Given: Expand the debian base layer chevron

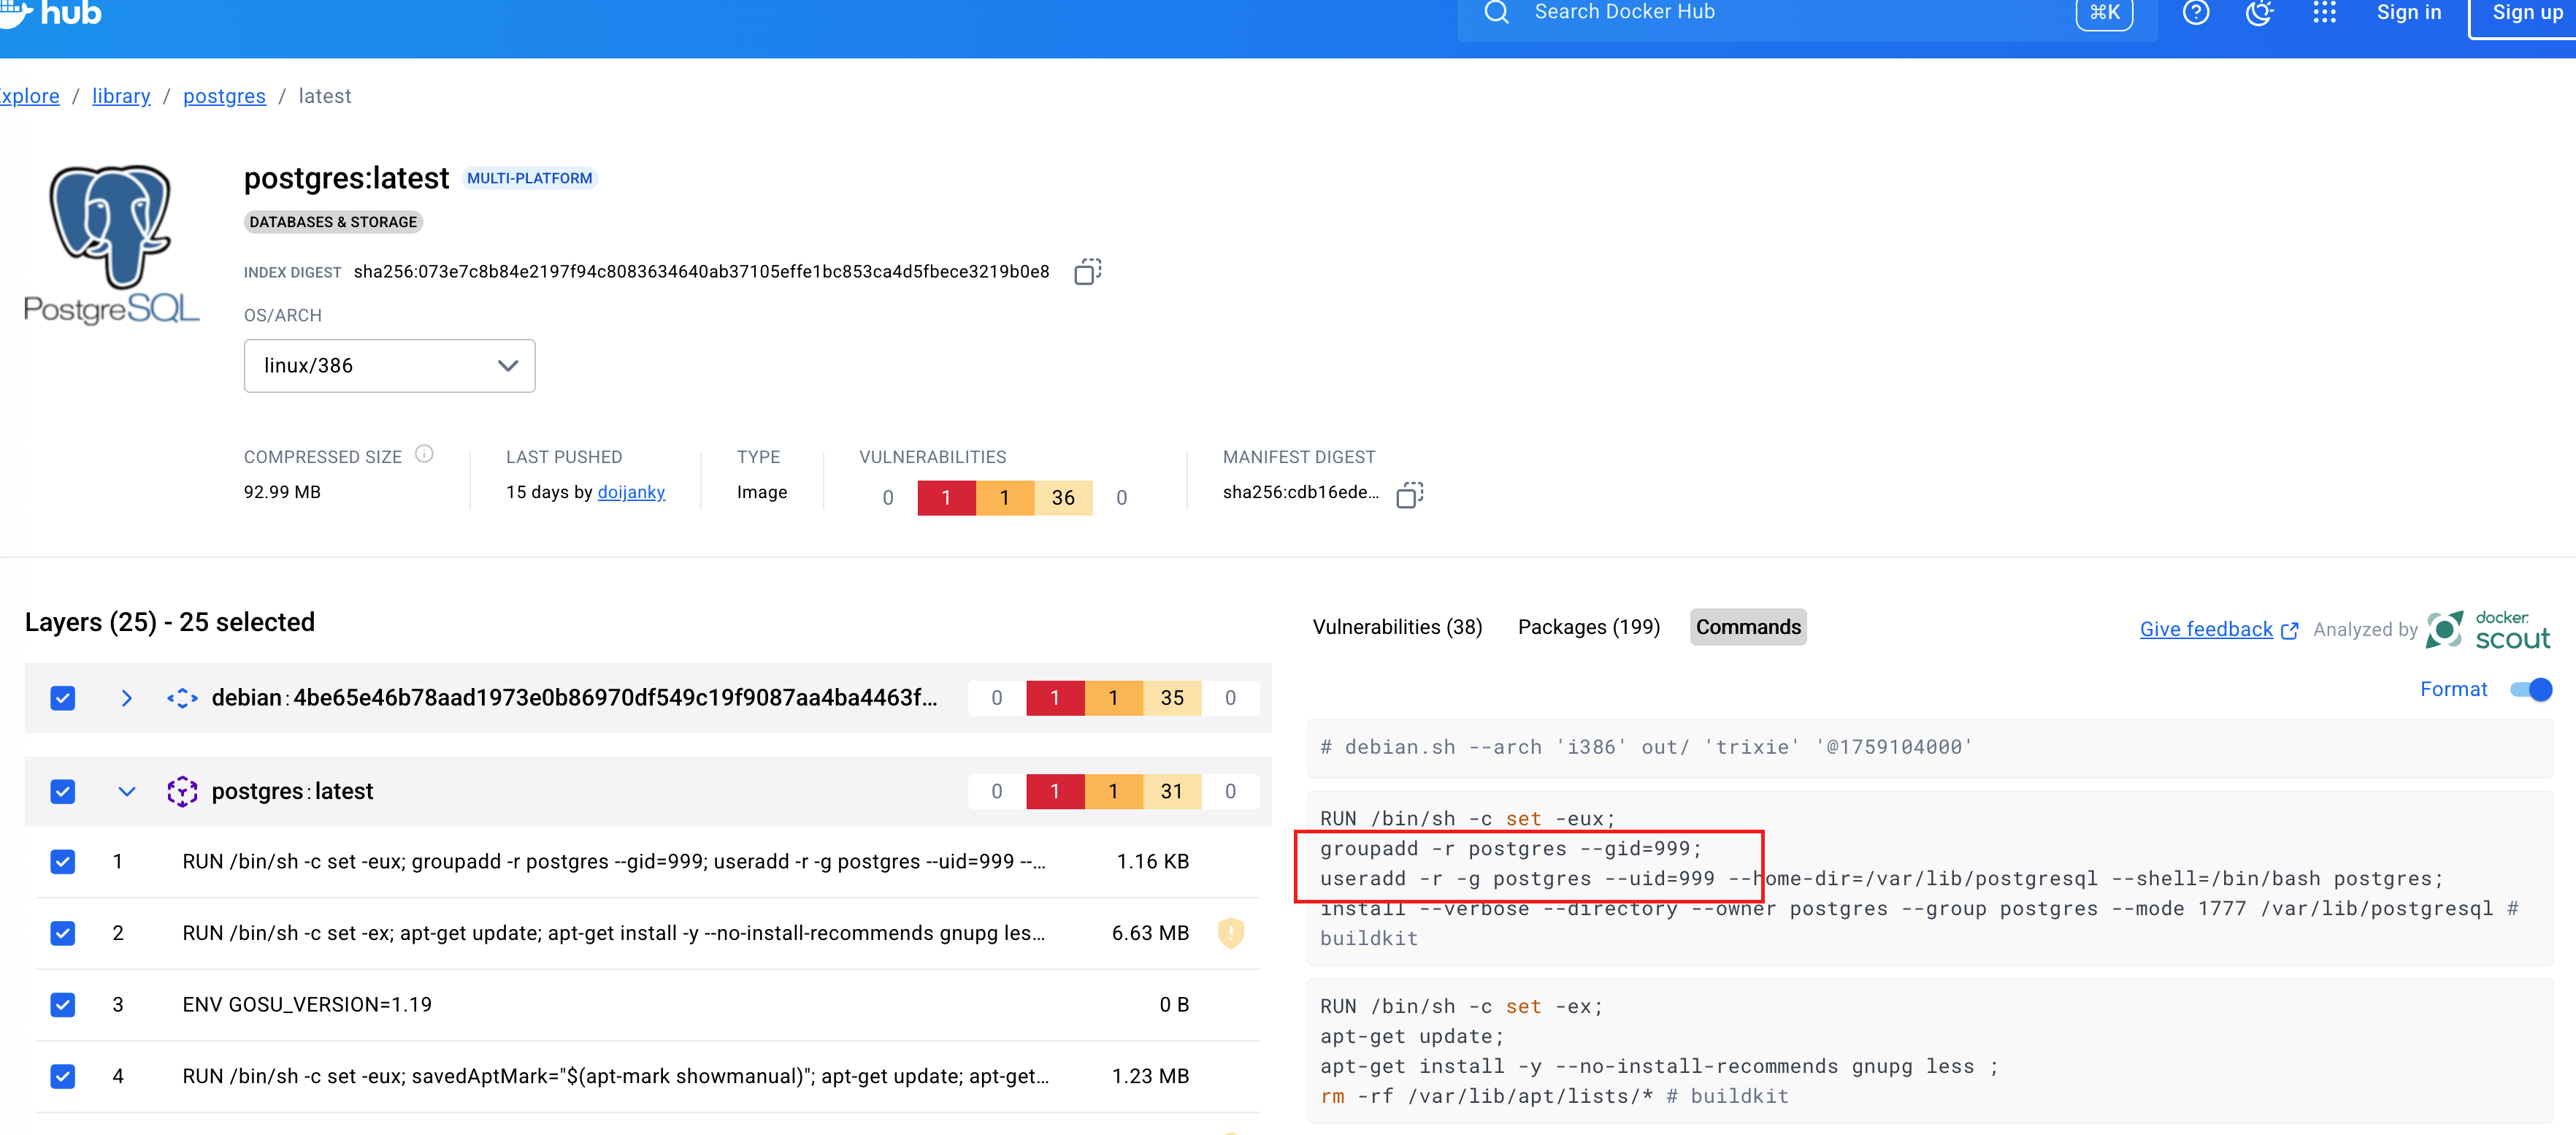Looking at the screenshot, I should (126, 698).
